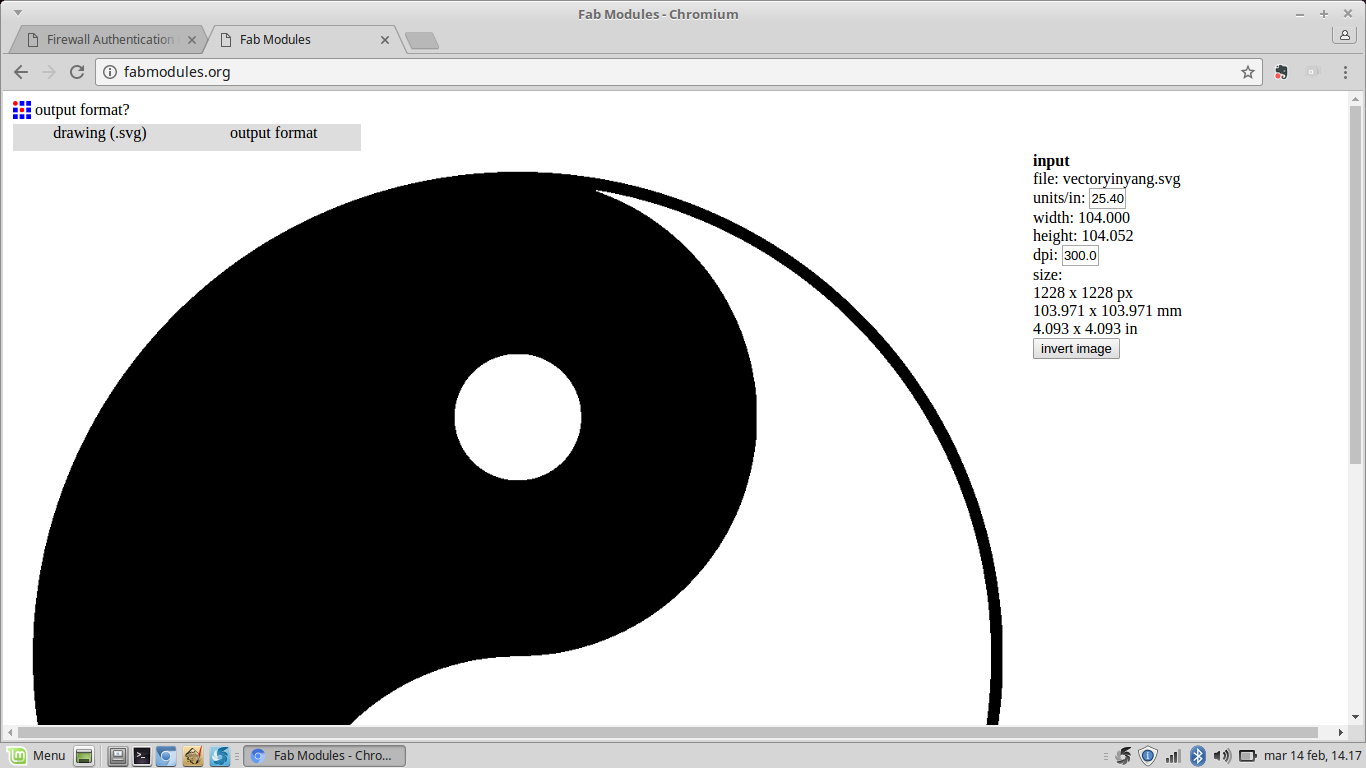The width and height of the screenshot is (1366, 768).
Task: Maximize the Chromium window
Action: coord(1324,14)
